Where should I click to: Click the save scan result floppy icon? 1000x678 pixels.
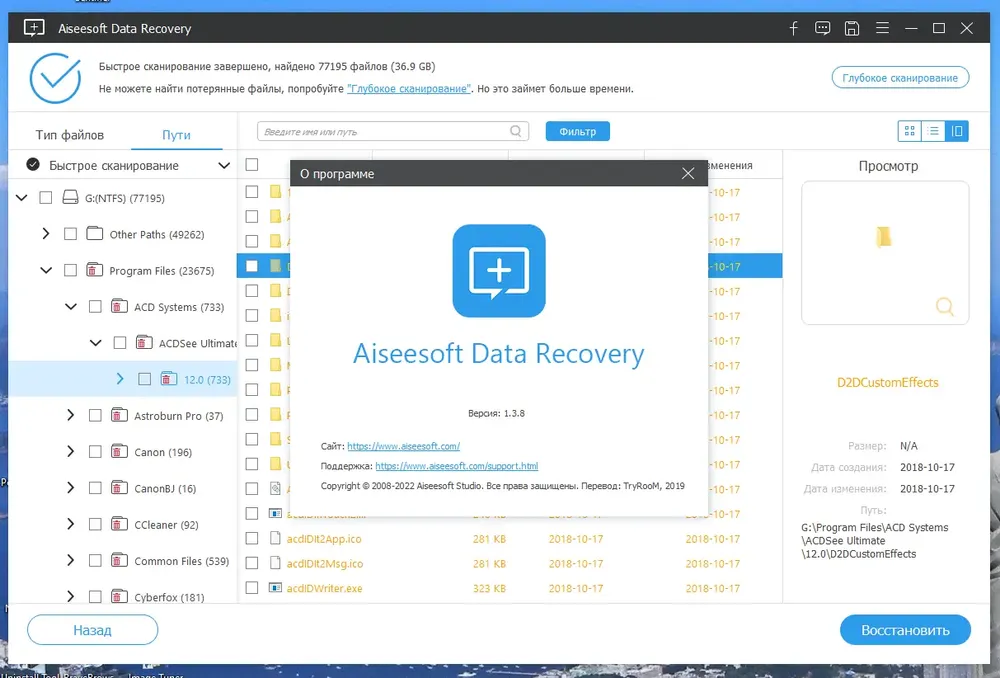point(852,28)
